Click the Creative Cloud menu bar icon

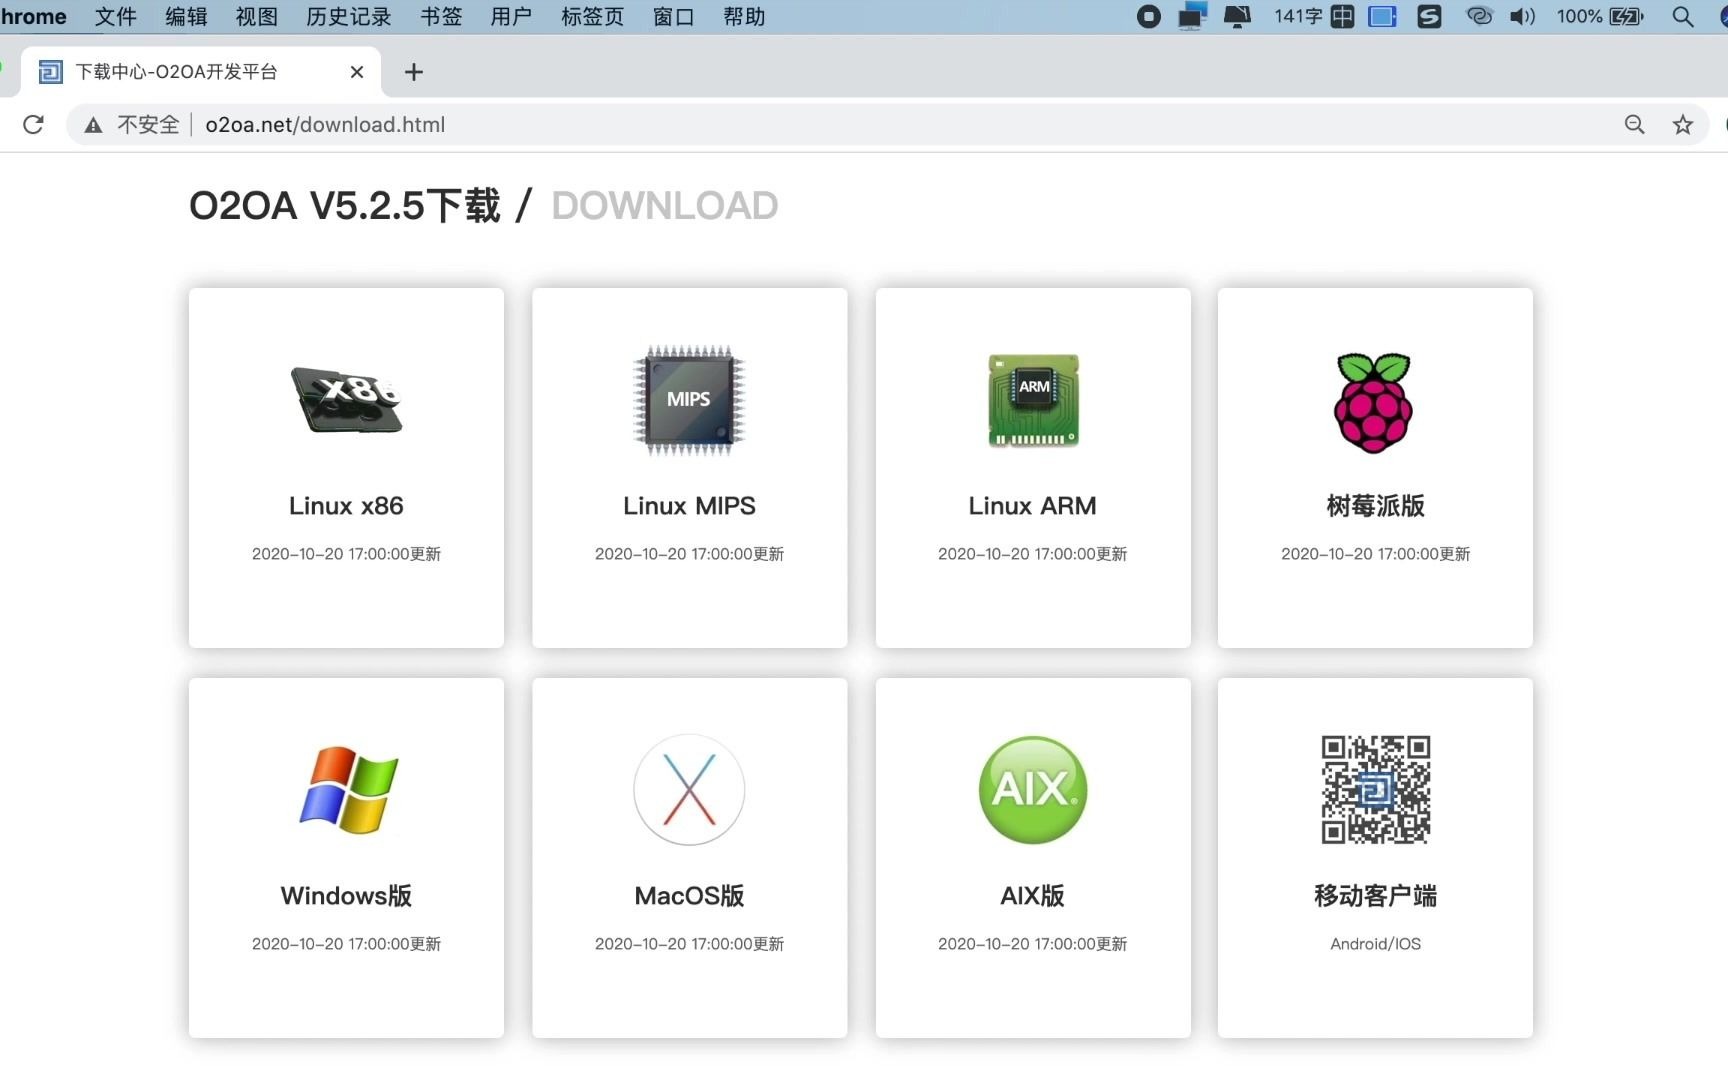click(1479, 16)
